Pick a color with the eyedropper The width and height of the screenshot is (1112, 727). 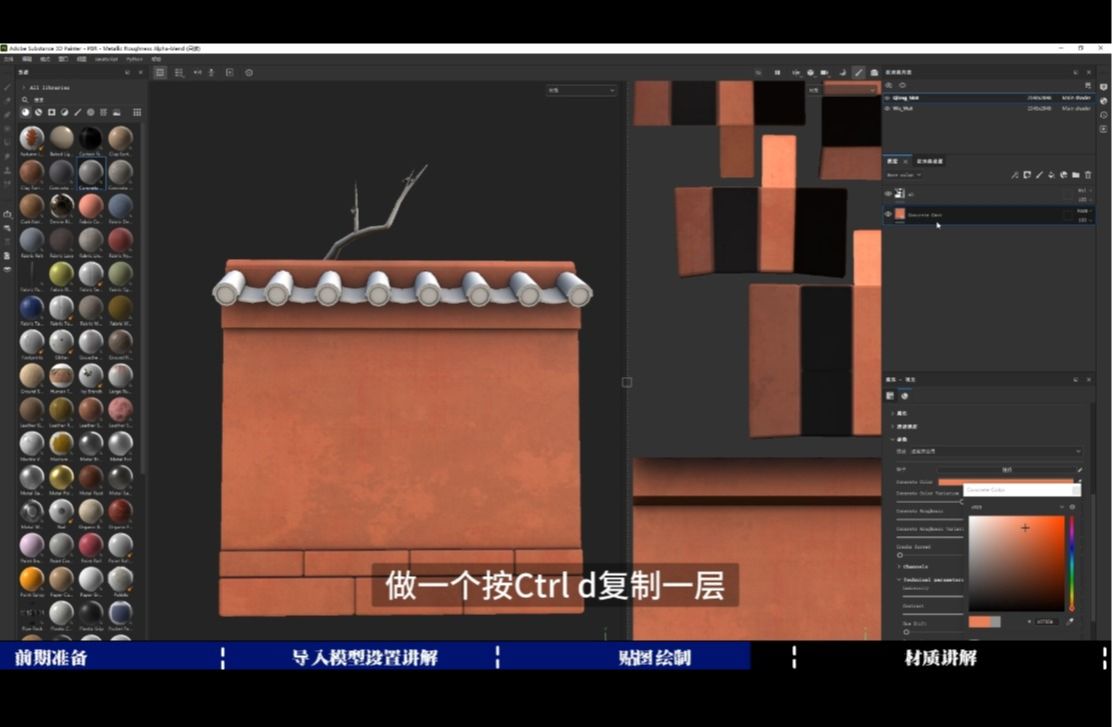(1069, 621)
